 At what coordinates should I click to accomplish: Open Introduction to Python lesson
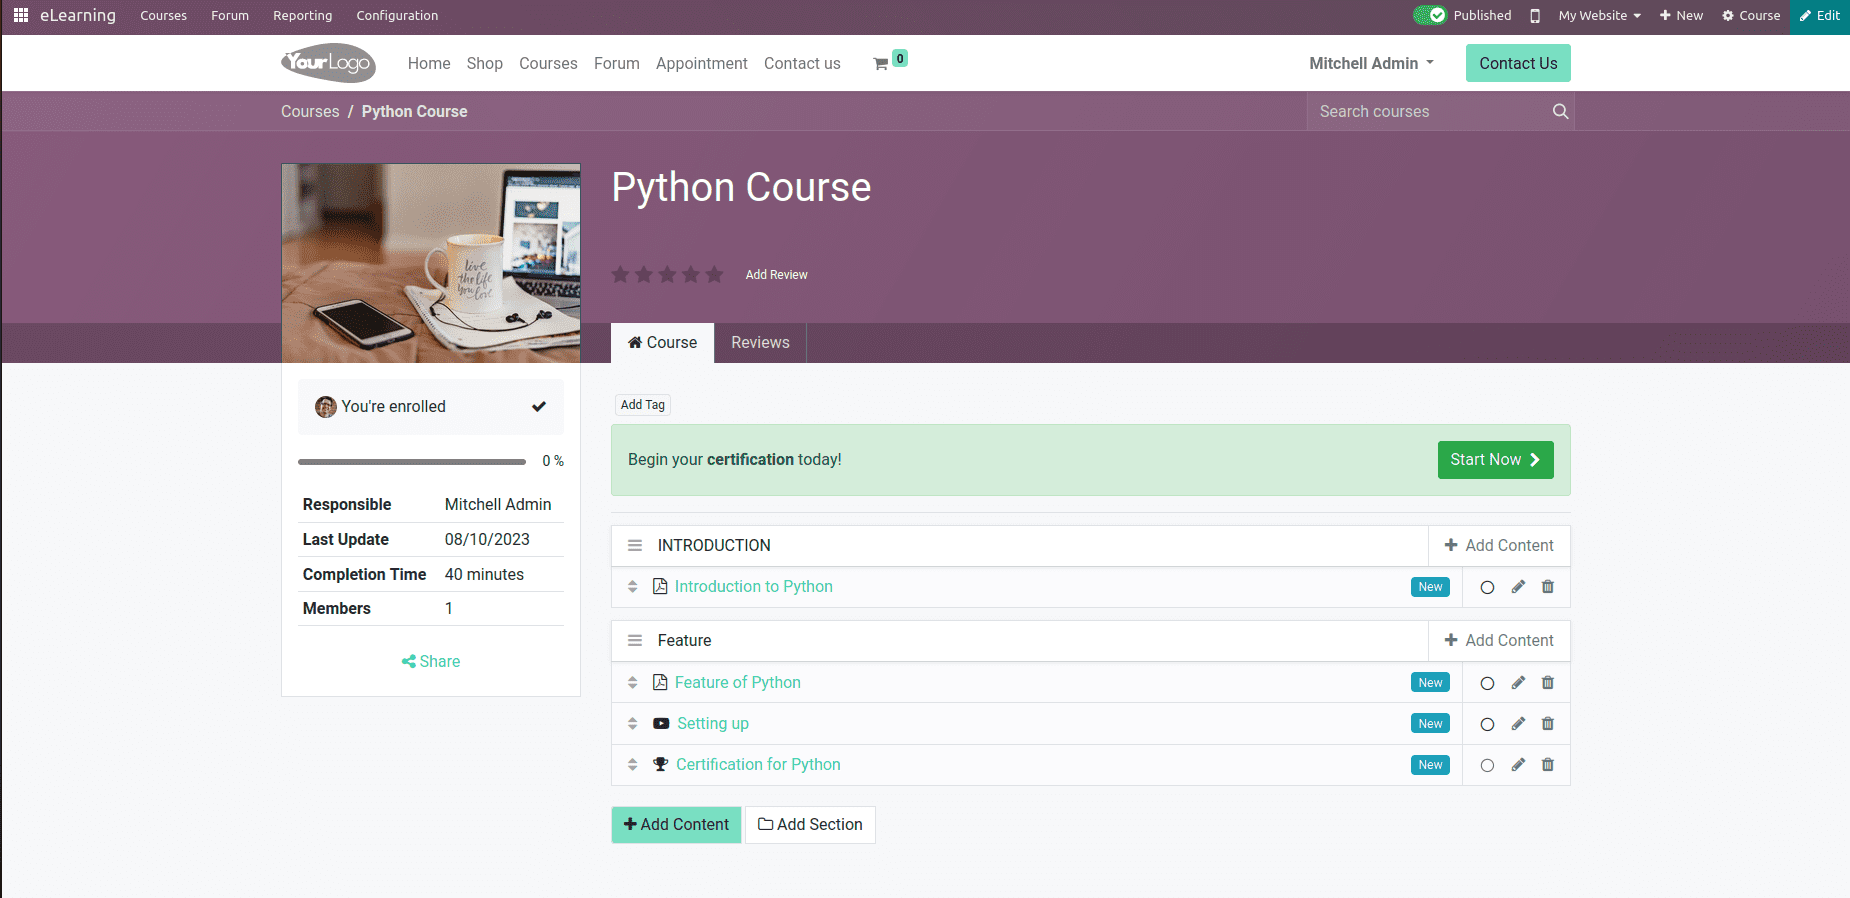(753, 587)
